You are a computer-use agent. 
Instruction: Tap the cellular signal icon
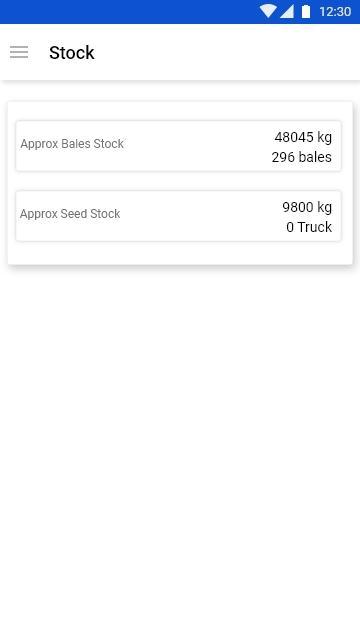(287, 11)
